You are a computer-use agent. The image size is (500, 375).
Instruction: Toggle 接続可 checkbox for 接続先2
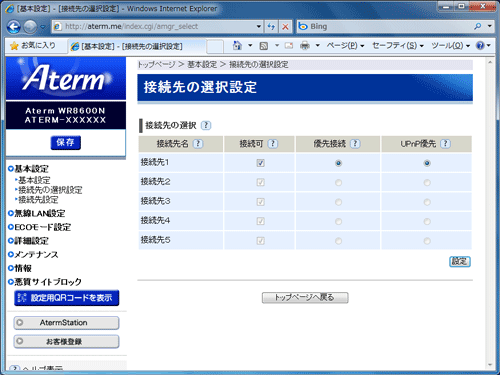click(260, 182)
